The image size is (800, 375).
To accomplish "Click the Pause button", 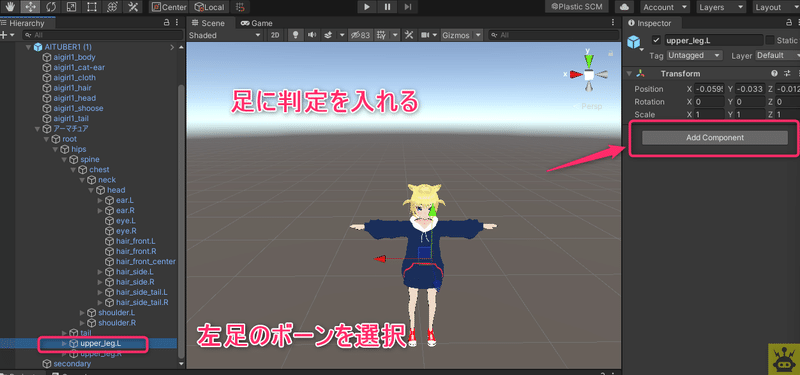I will point(387,7).
